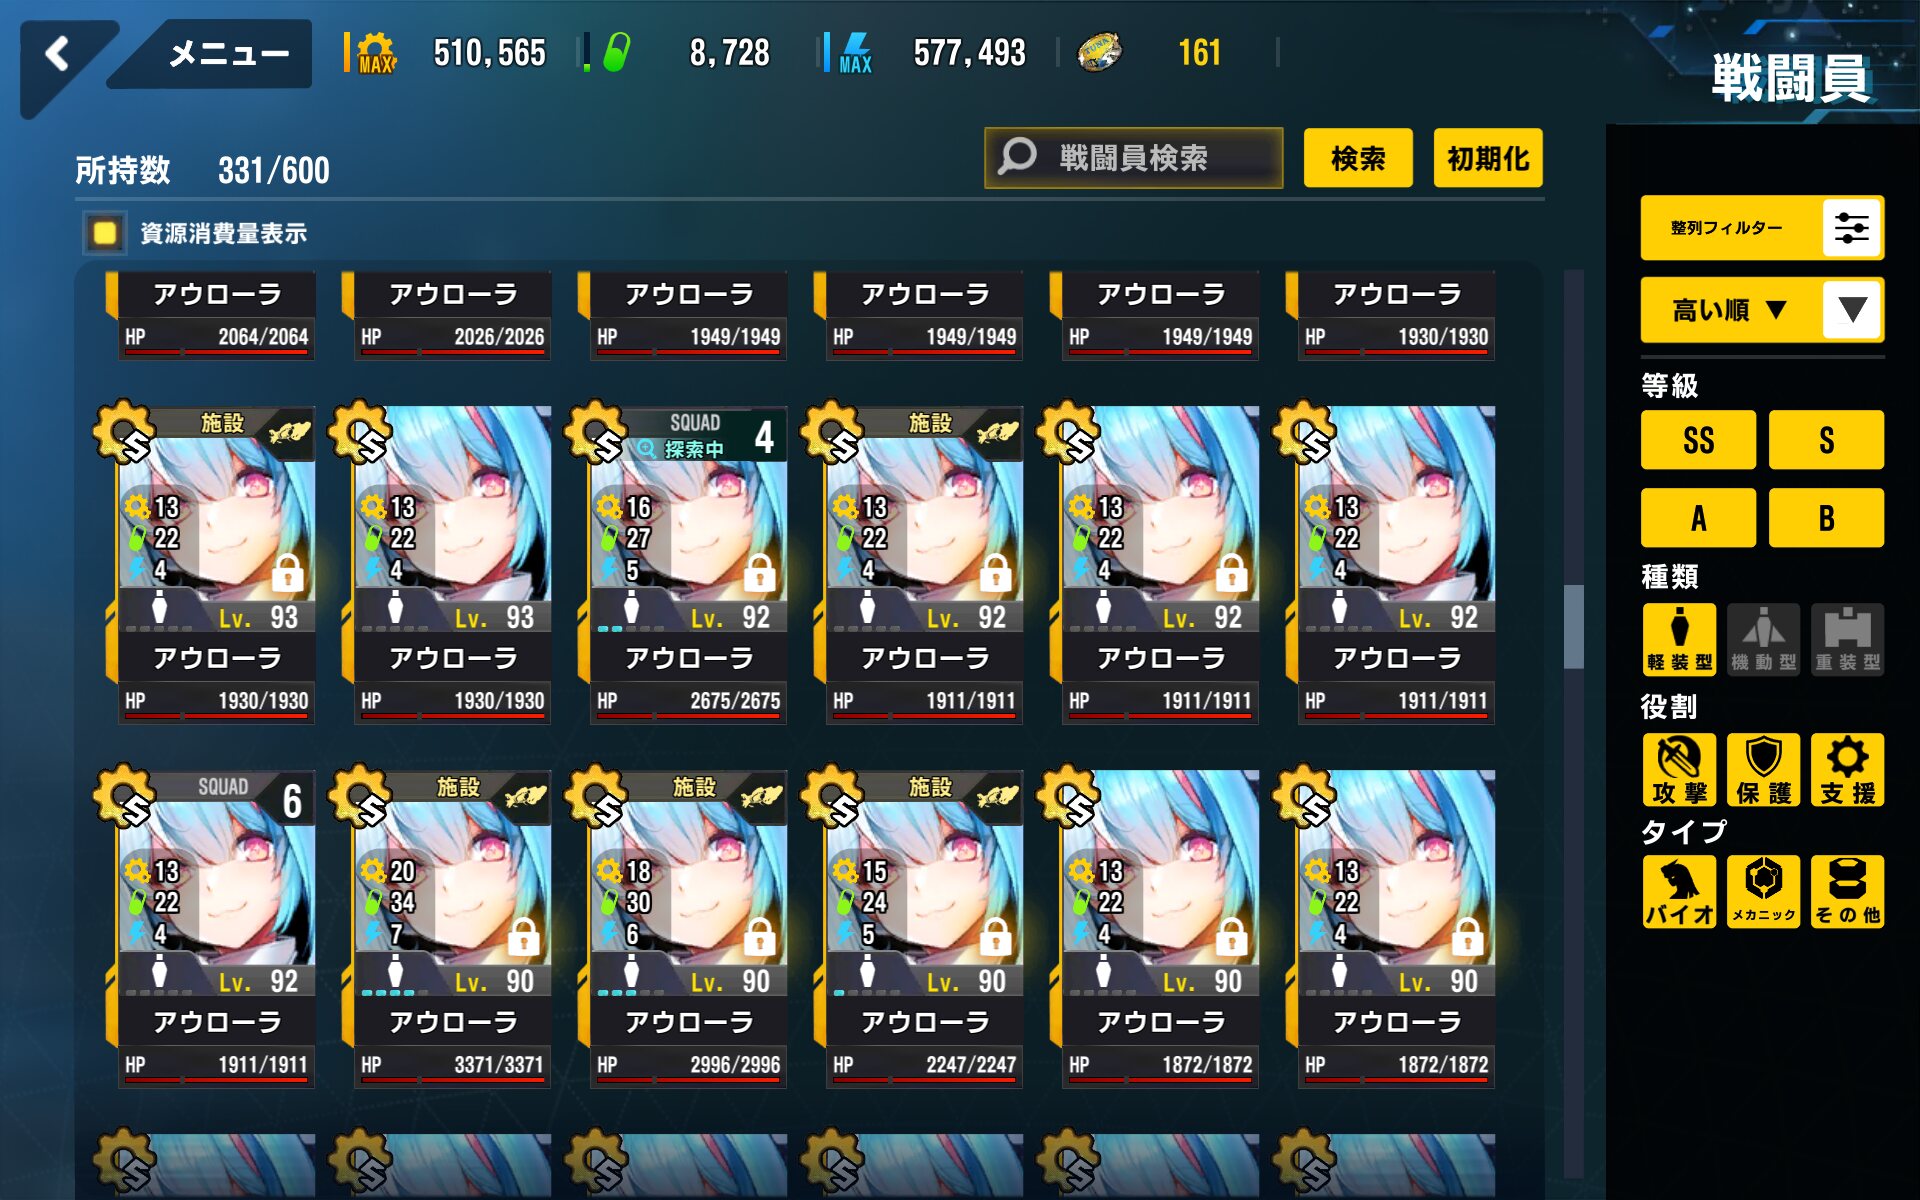Filter by バイオ bio type icon

[1679, 891]
